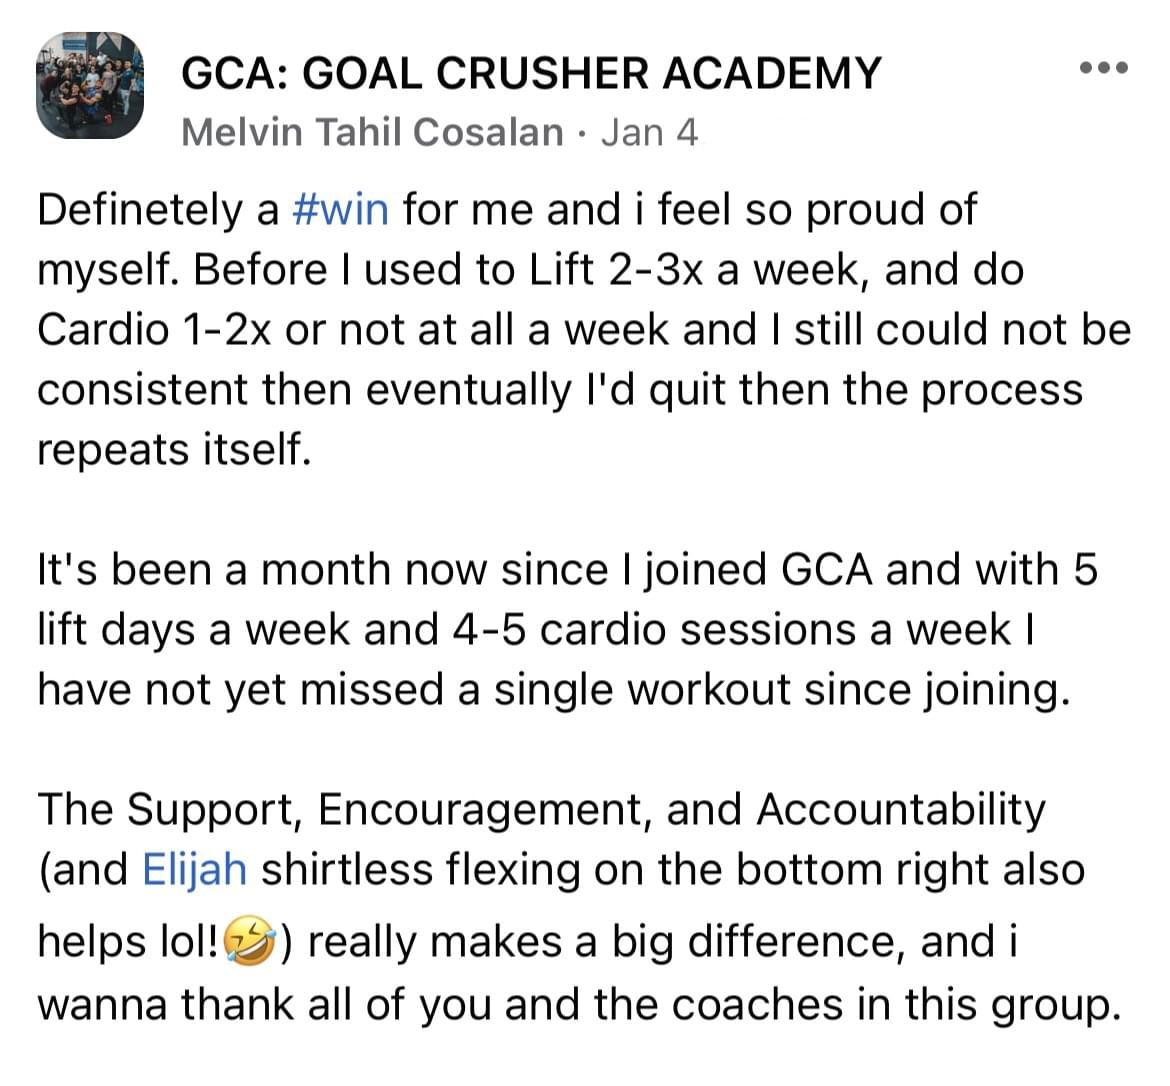
Task: Open the GCA: GOAL CRUSHER ACADEMY group page
Action: click(531, 73)
